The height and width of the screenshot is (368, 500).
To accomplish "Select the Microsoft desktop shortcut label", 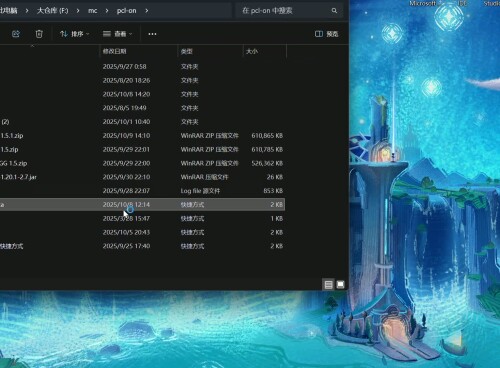I will click(423, 3).
